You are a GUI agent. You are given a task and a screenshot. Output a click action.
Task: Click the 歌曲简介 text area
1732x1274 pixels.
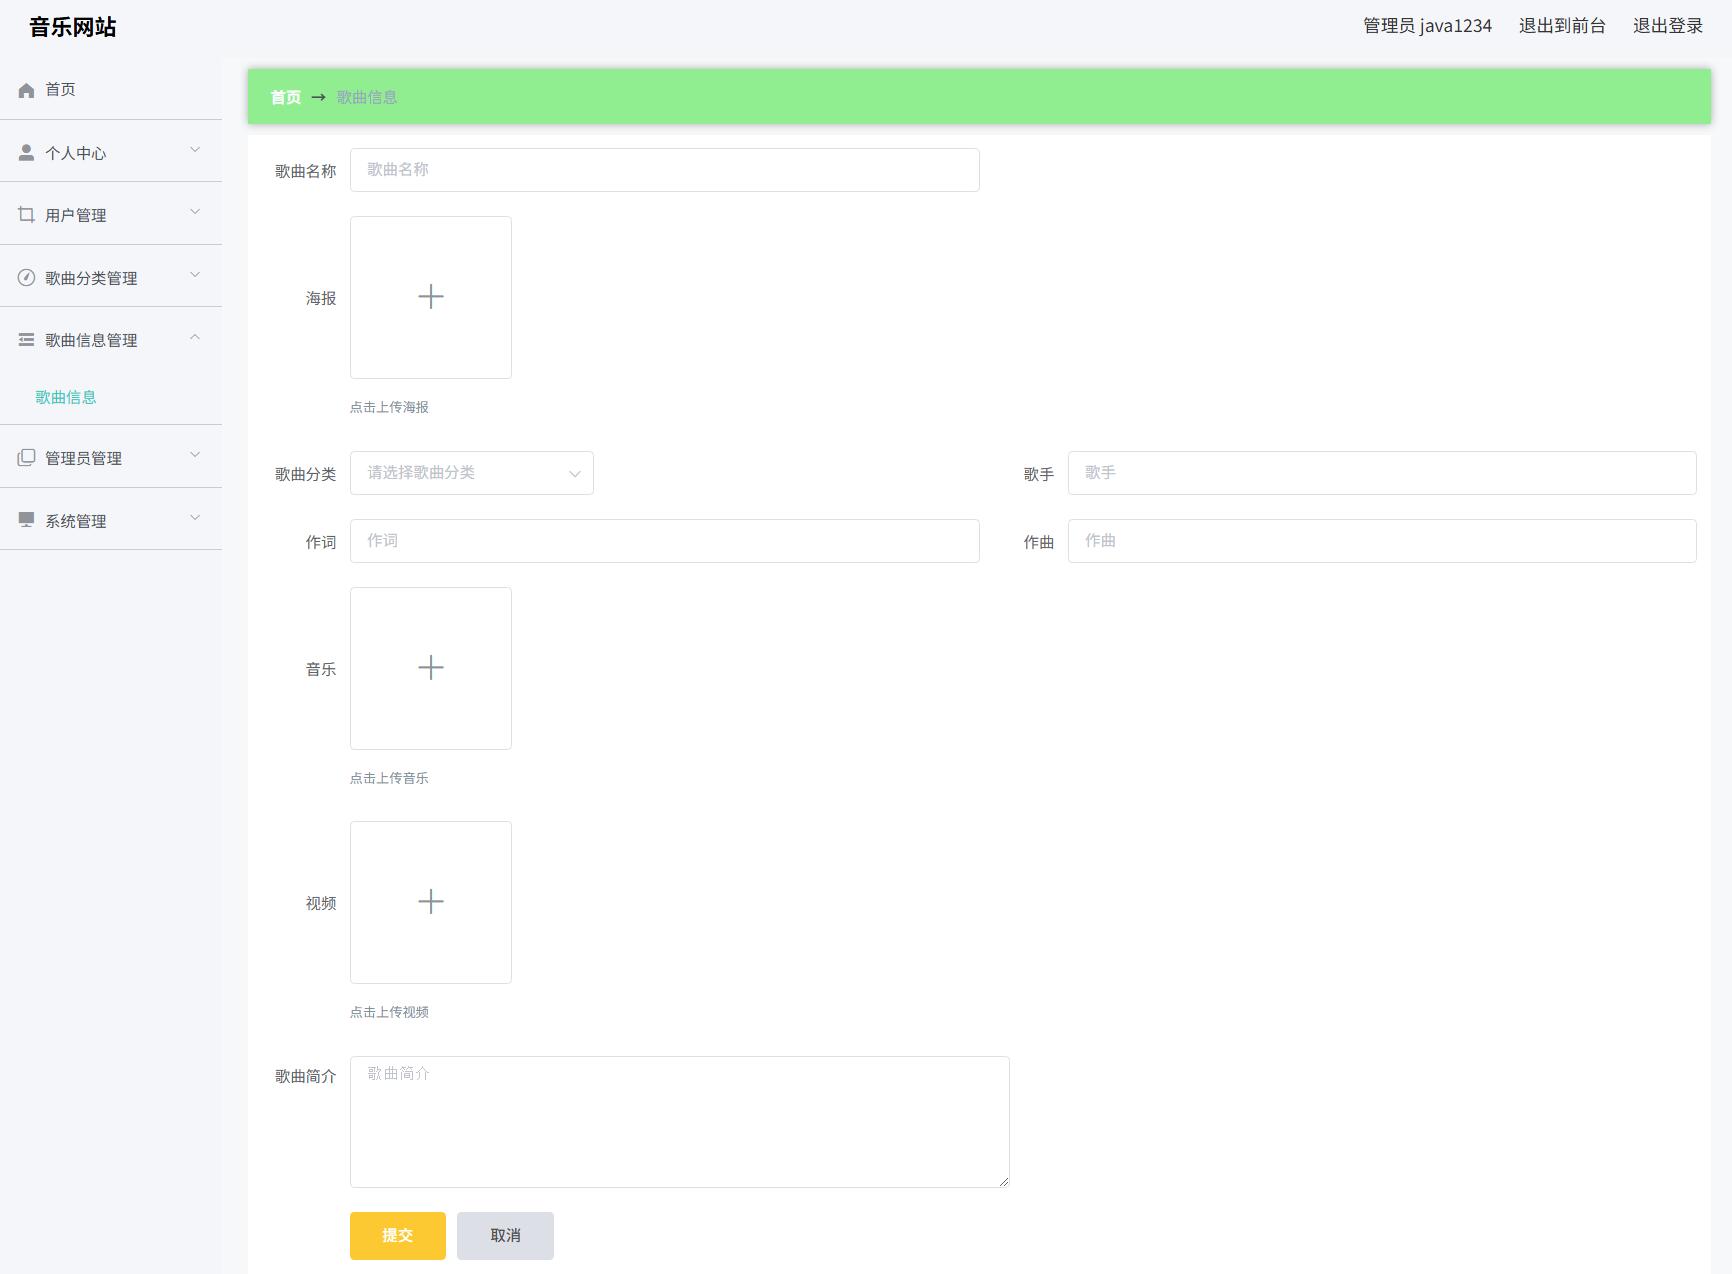tap(680, 1122)
